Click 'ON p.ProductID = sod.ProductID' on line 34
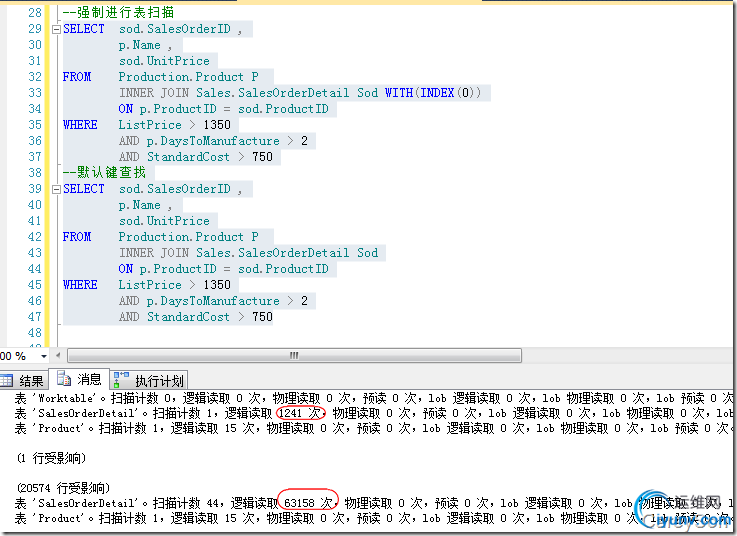The width and height of the screenshot is (737, 536). [223, 109]
